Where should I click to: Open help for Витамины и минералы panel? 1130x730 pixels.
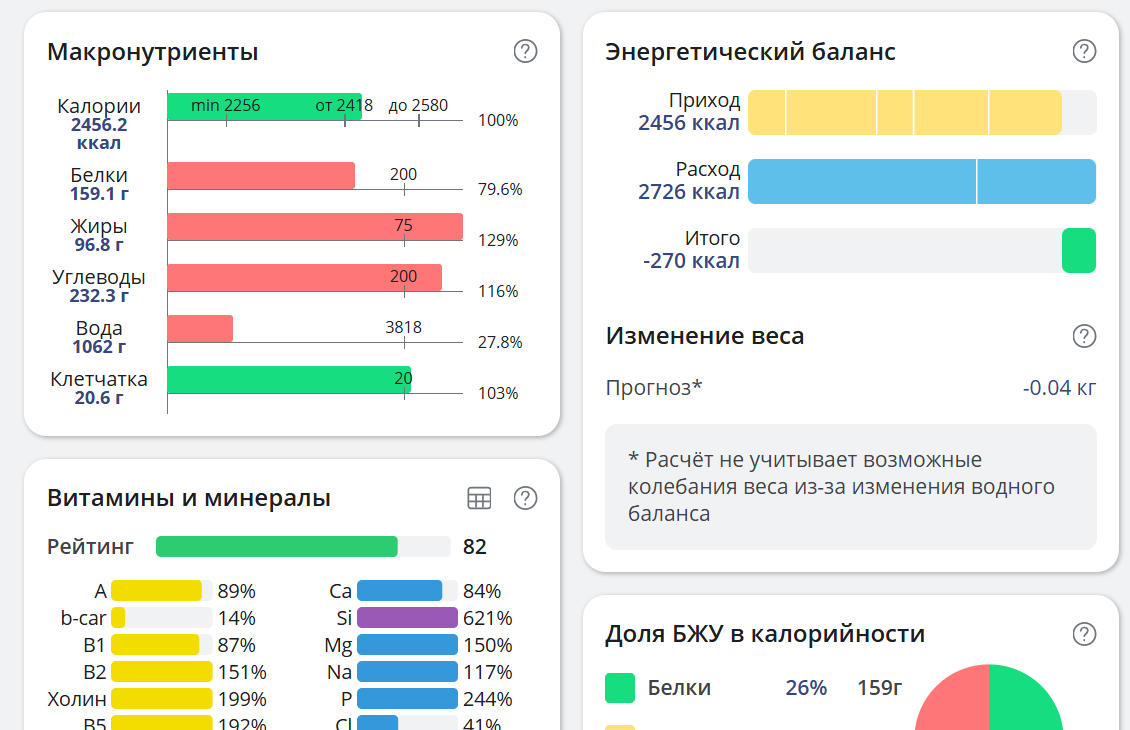pos(524,497)
